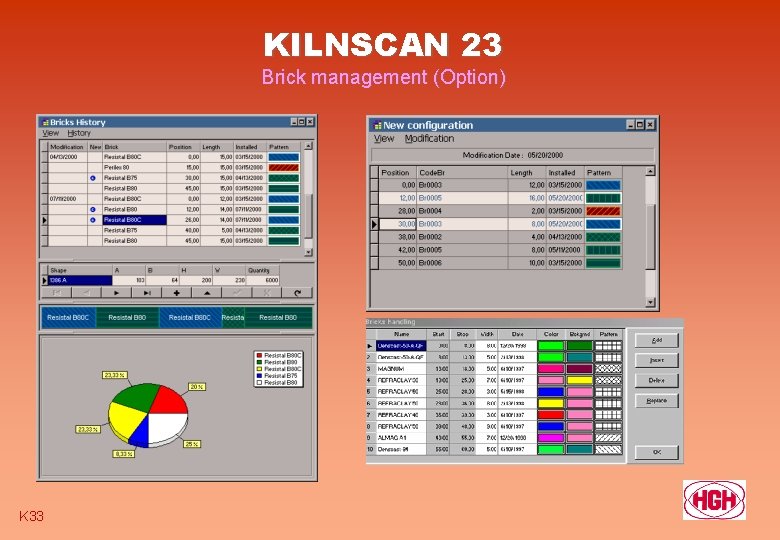Click the Add button in Bricks handling
780x540 pixels.
657,341
